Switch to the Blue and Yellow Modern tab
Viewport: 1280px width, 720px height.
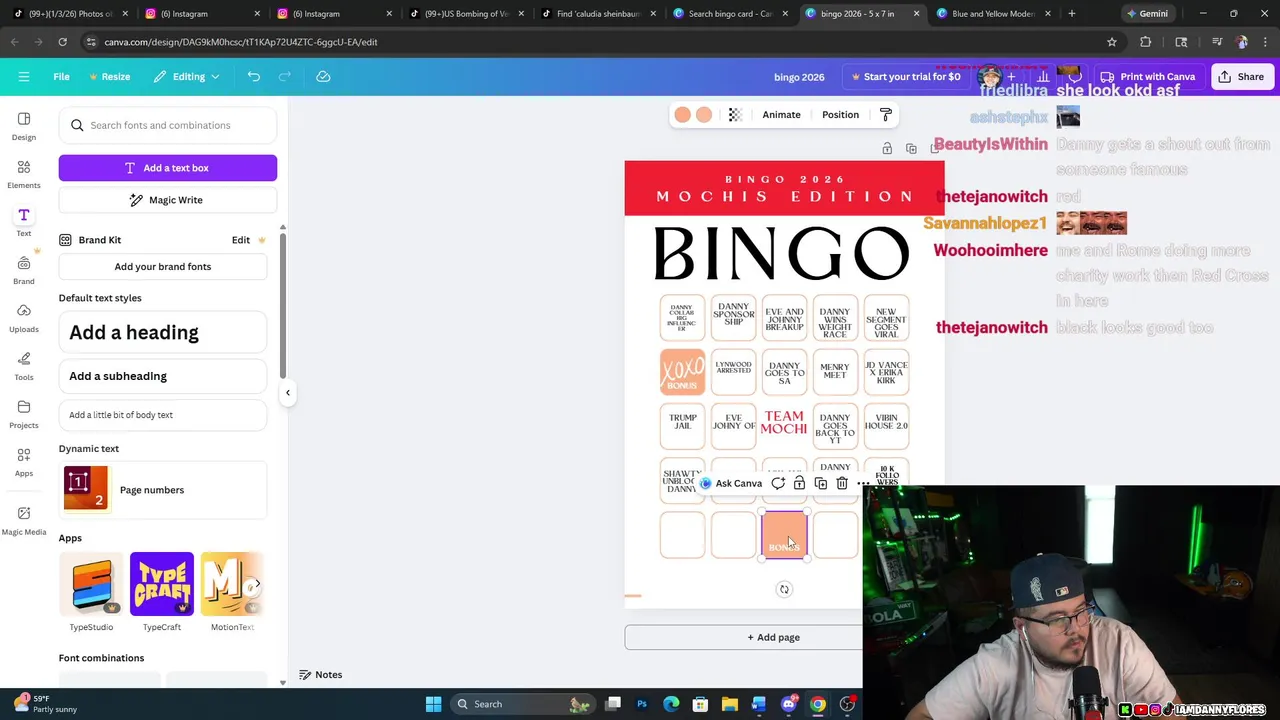tap(992, 14)
